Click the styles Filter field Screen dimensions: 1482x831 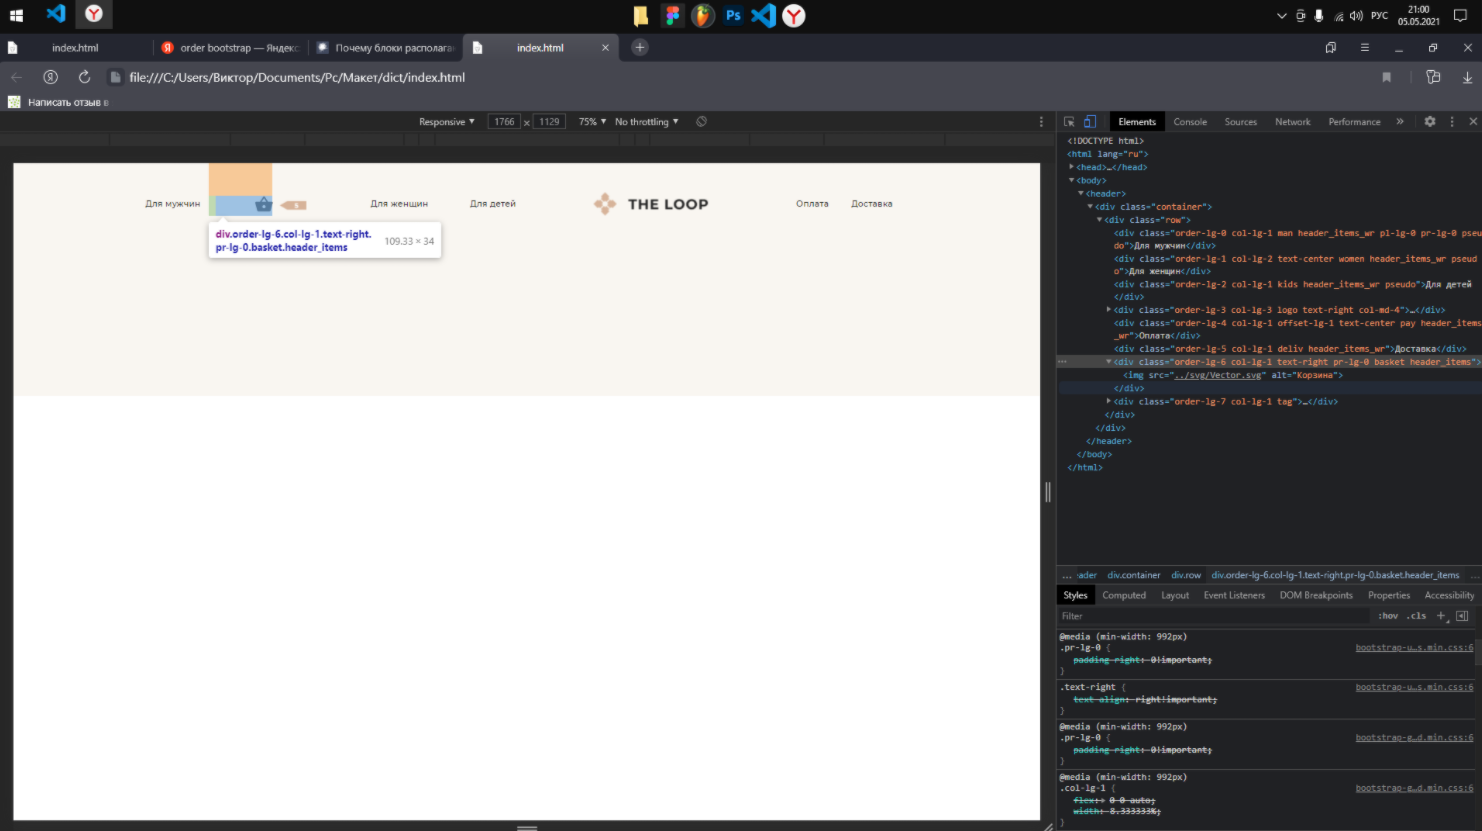coord(1213,616)
